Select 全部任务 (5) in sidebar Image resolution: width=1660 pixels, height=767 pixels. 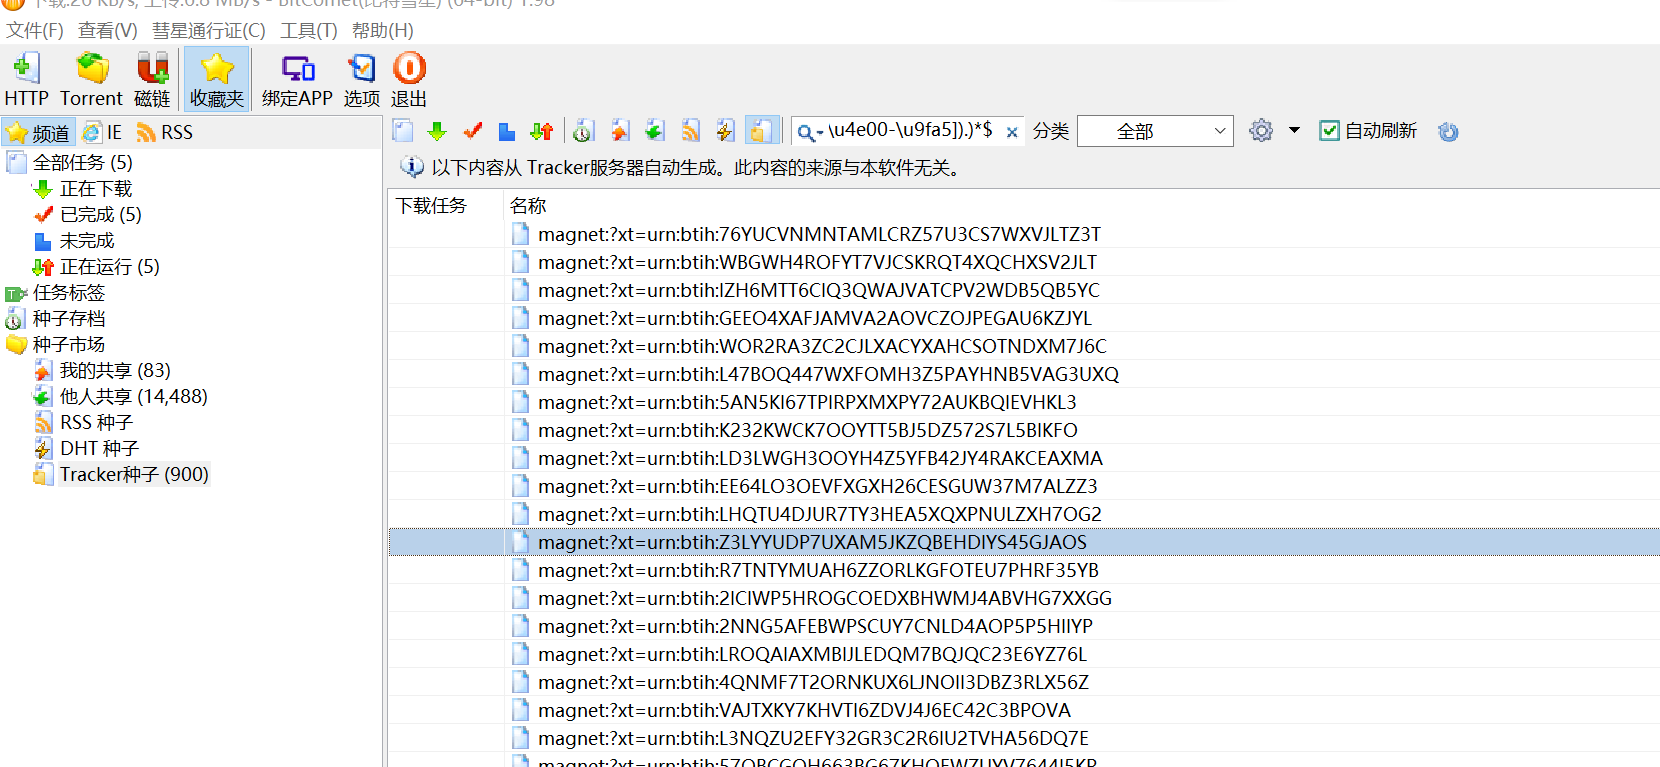(82, 162)
